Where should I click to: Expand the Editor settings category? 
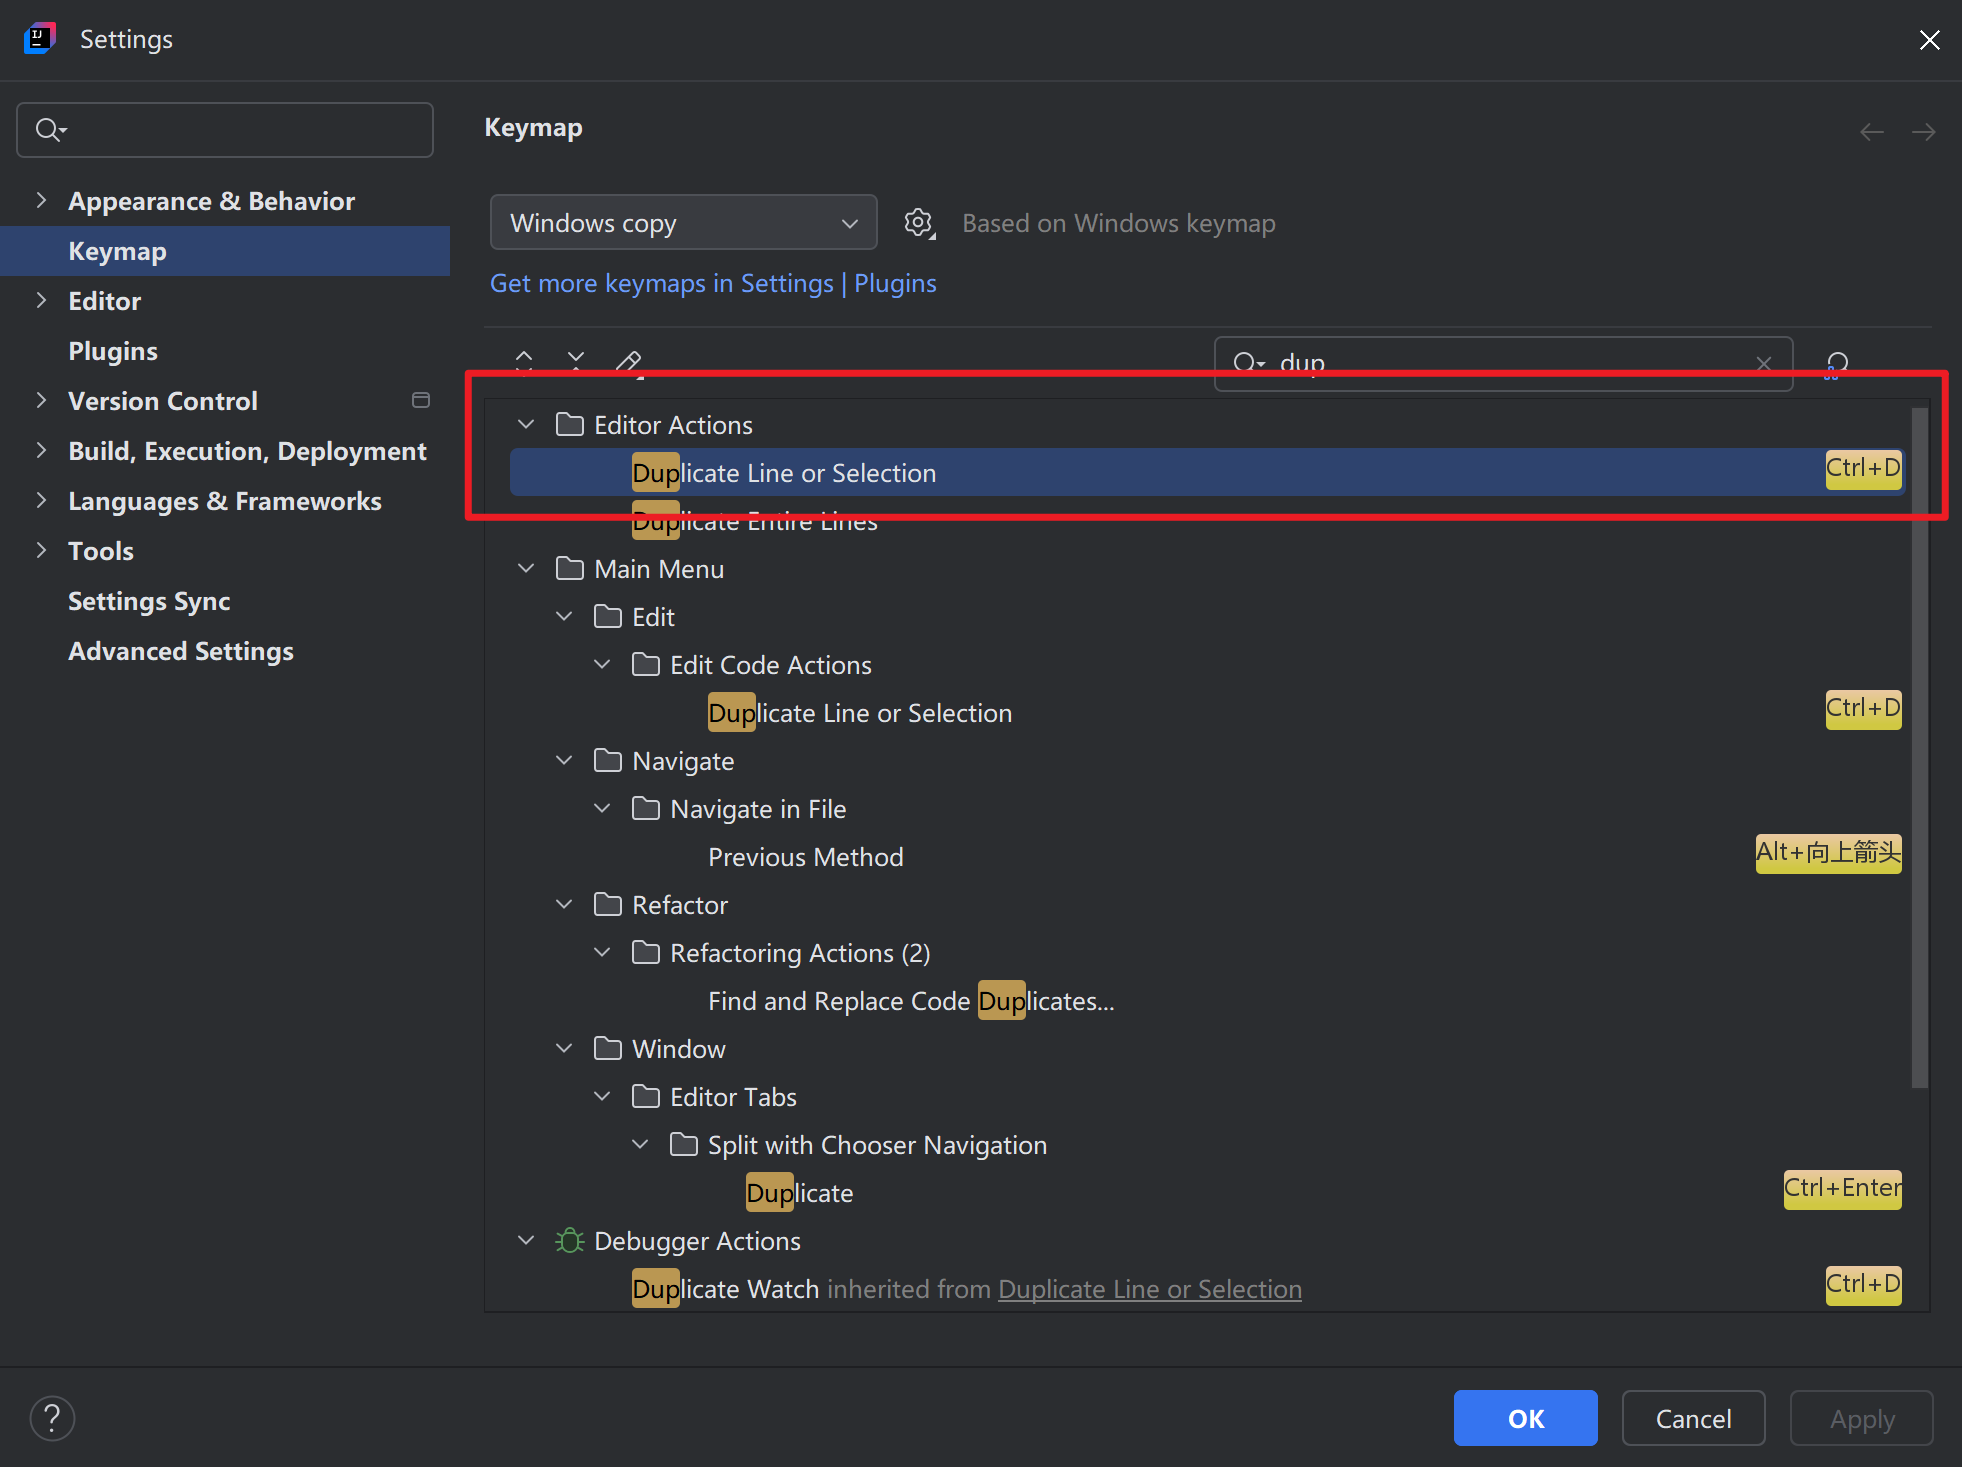41,300
